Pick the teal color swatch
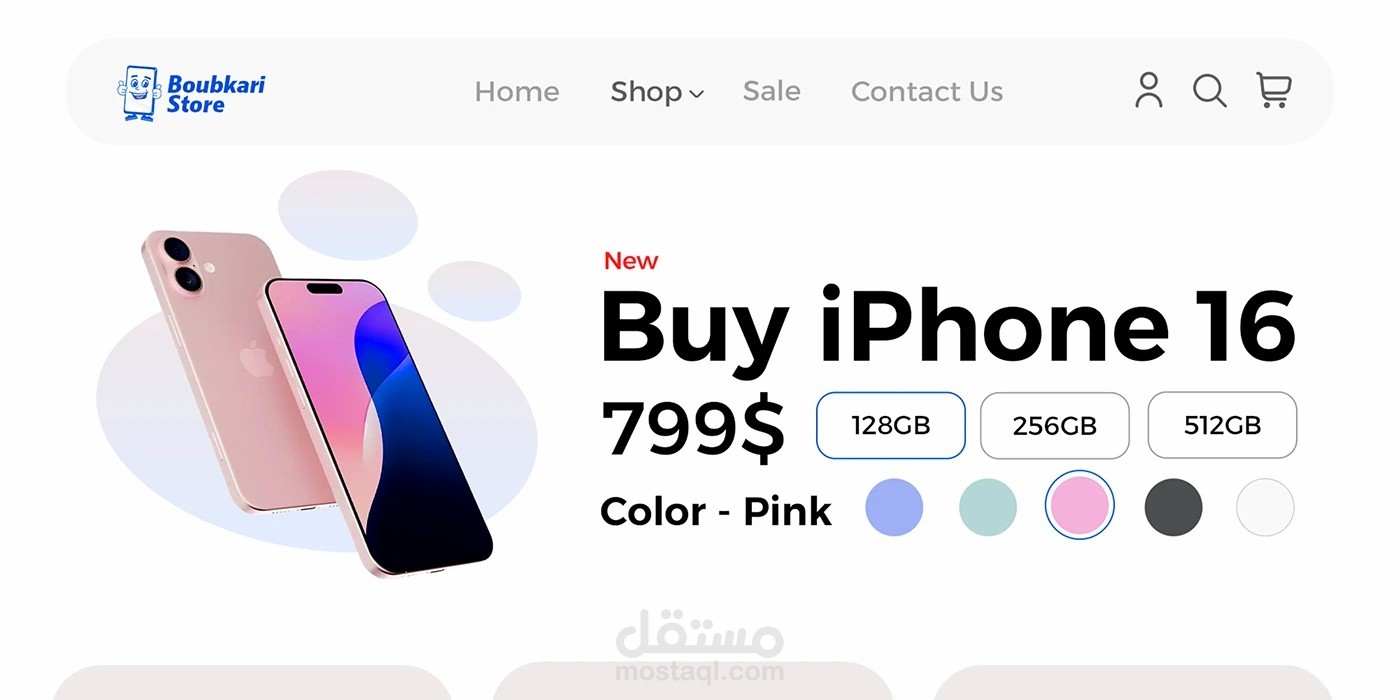 tap(988, 507)
